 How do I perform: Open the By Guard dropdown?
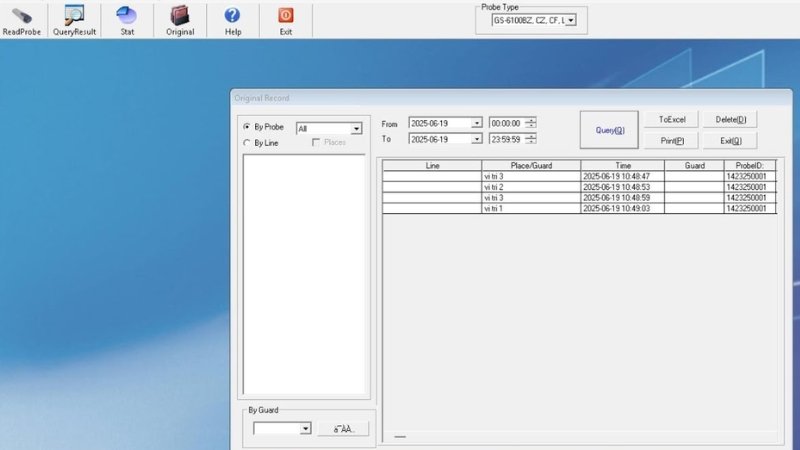[305, 428]
